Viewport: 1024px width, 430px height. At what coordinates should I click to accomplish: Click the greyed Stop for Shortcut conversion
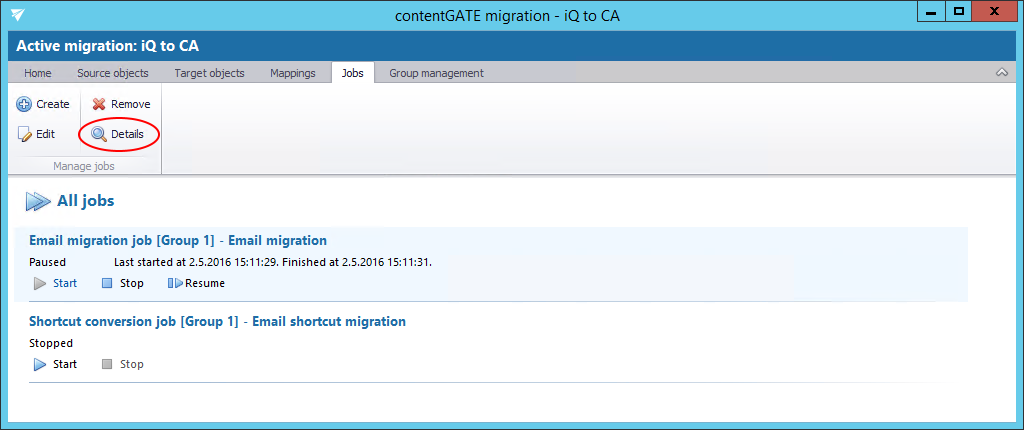108,364
